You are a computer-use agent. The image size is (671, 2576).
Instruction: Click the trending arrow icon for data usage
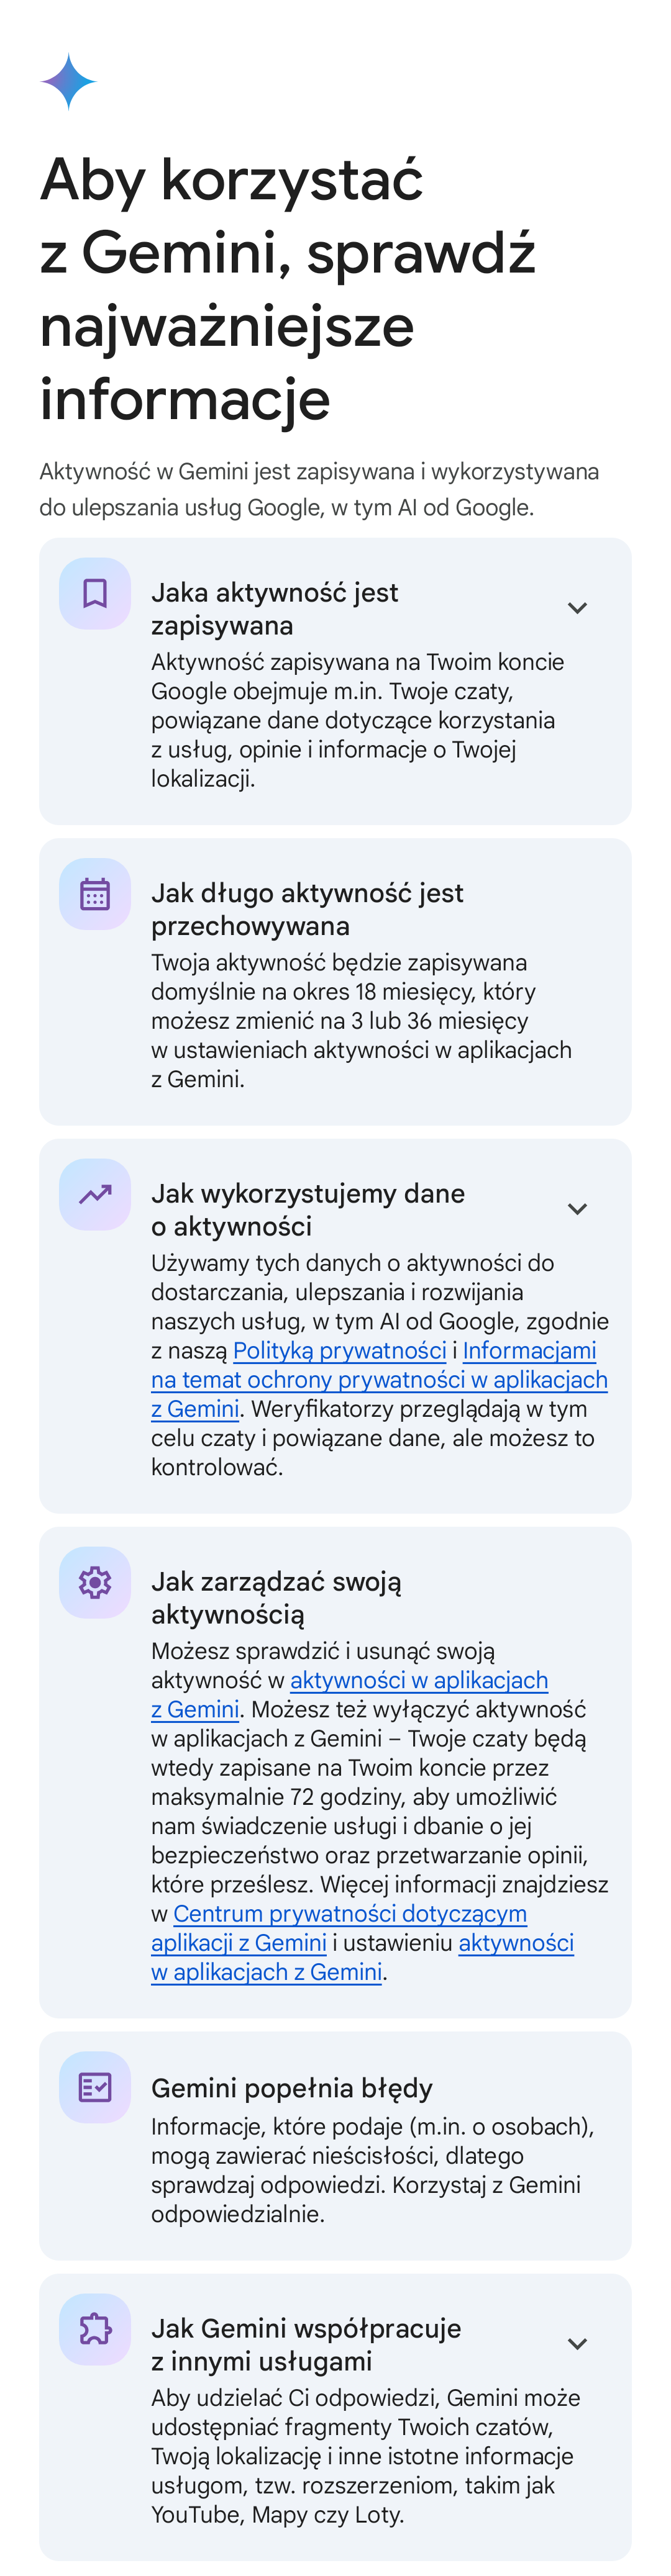click(95, 1194)
